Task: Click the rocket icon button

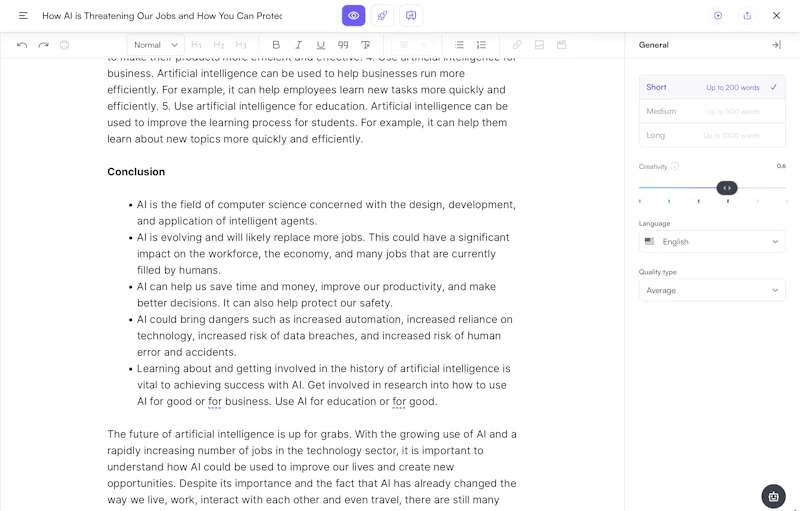Action: tap(382, 16)
